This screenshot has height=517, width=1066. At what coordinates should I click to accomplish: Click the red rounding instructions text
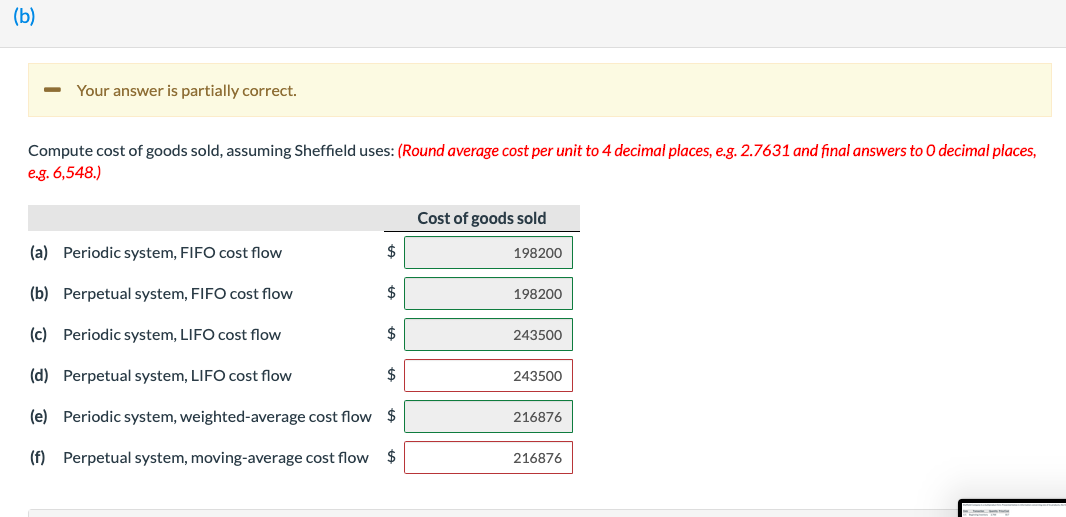(x=533, y=160)
